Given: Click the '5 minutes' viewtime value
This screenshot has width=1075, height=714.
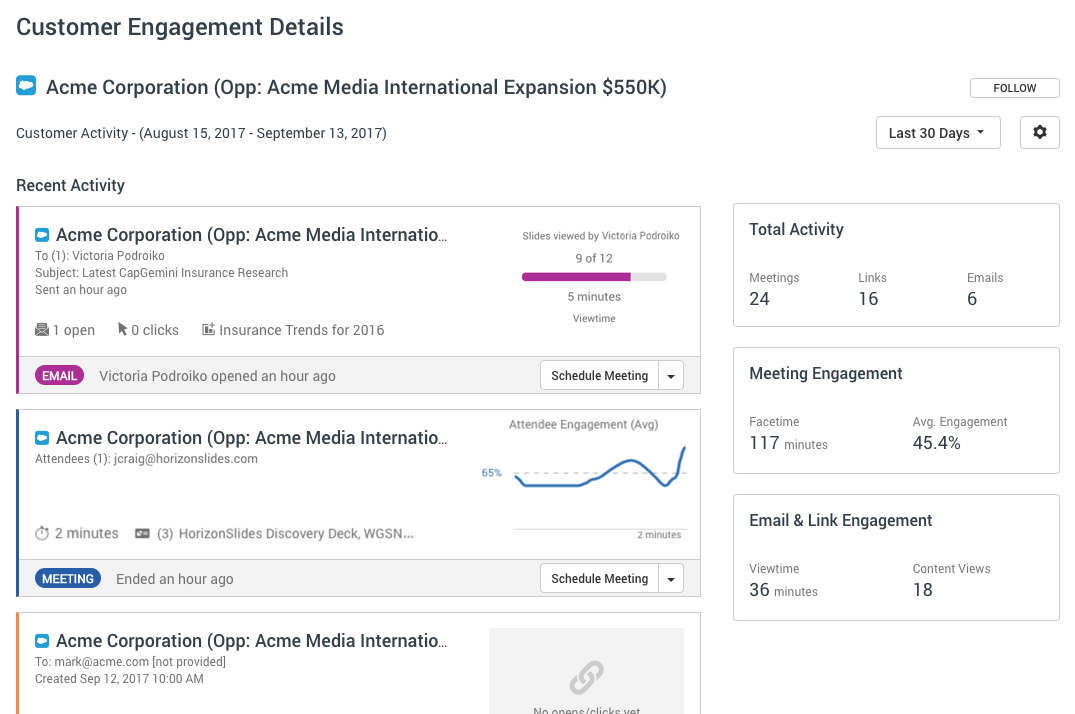Looking at the screenshot, I should 594,296.
